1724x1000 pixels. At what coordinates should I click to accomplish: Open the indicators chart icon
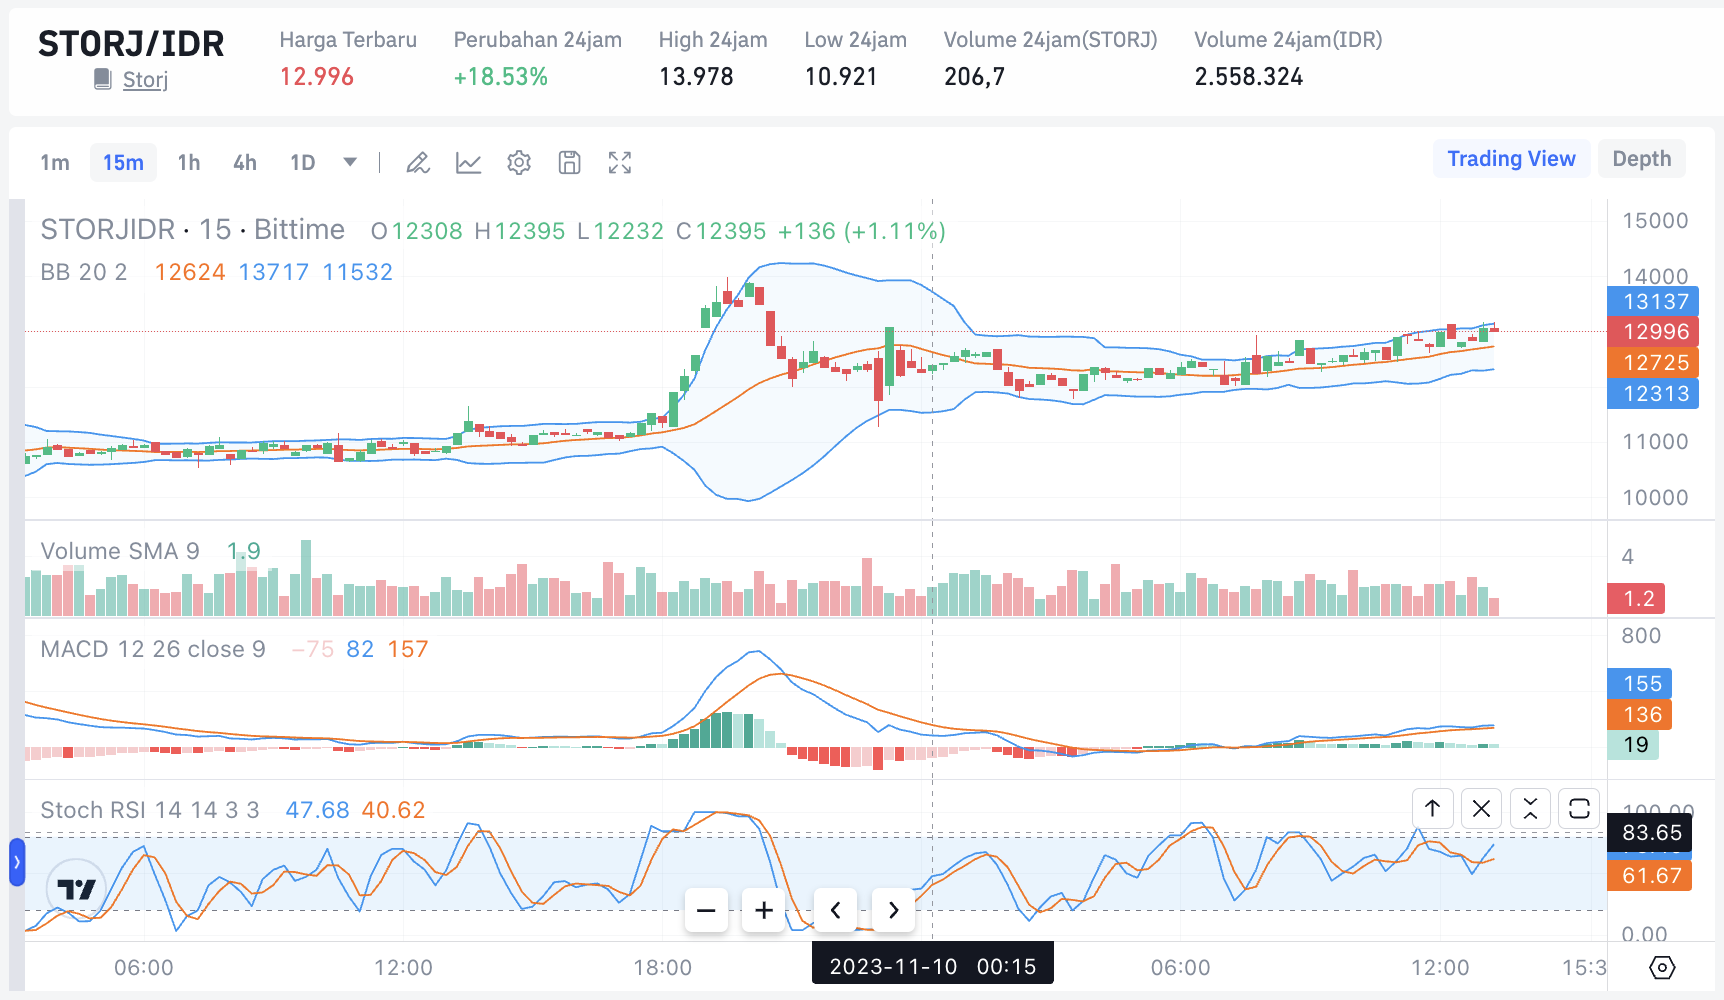click(x=468, y=162)
